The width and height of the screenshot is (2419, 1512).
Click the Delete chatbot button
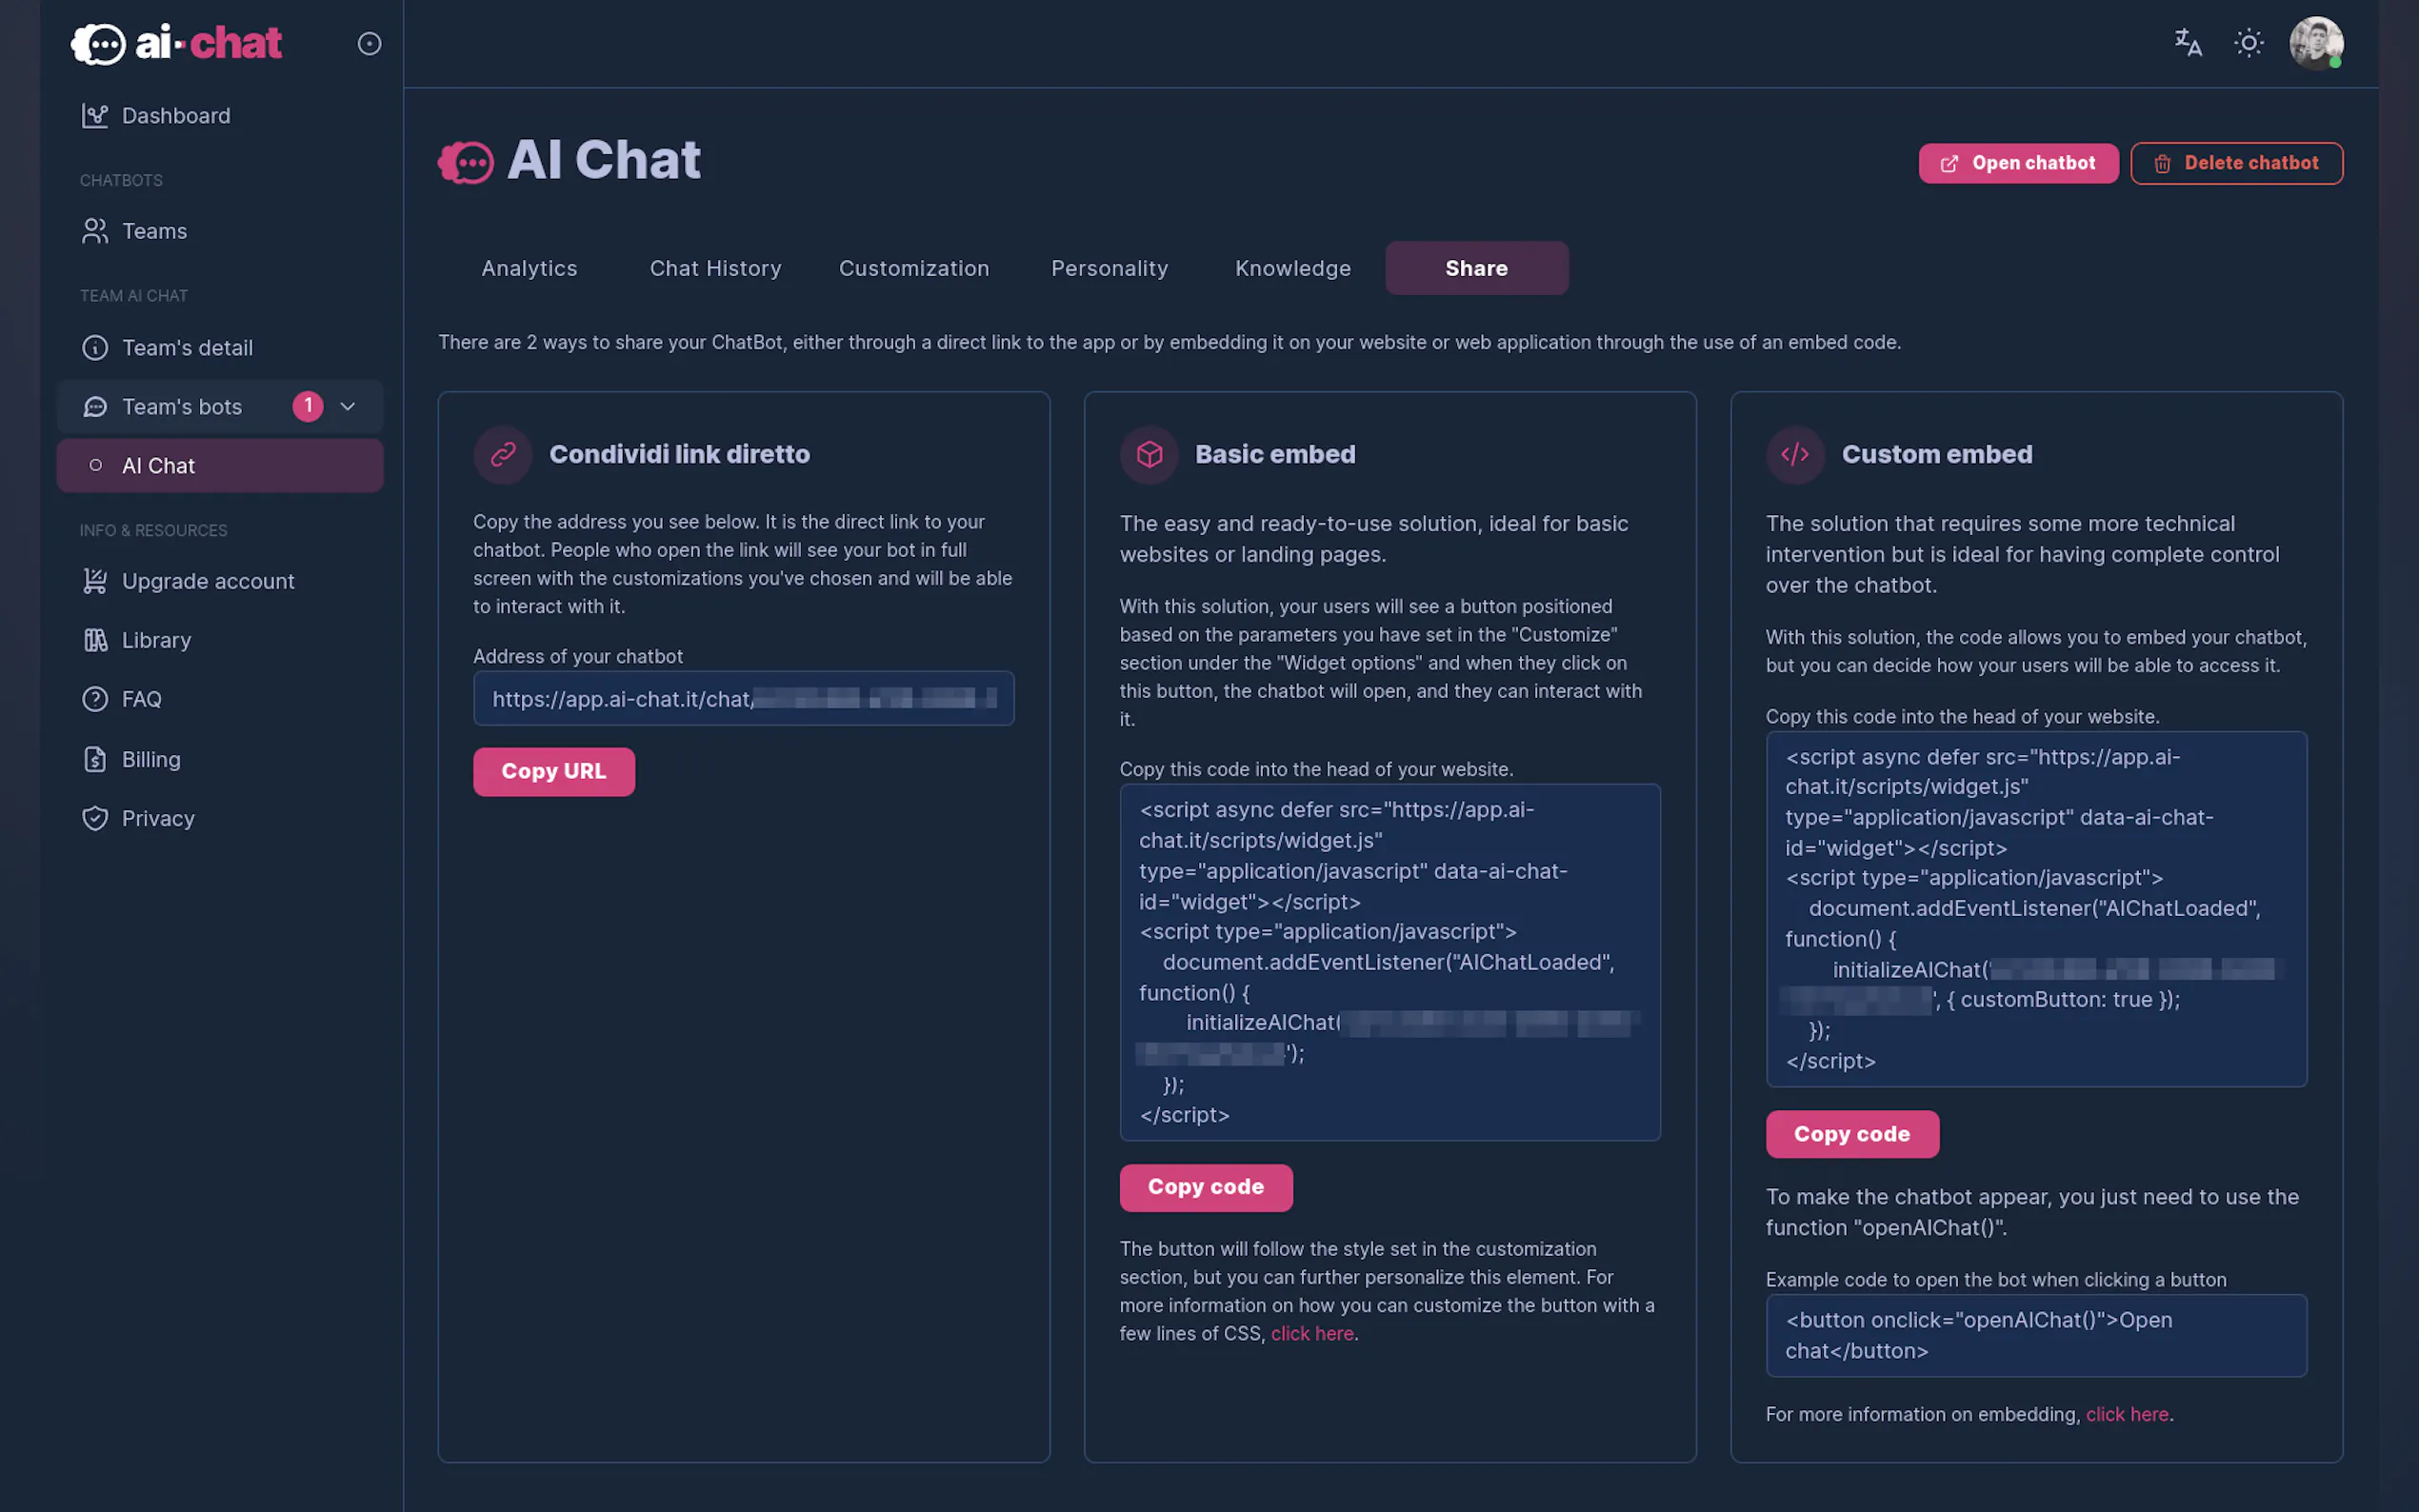[x=2235, y=163]
